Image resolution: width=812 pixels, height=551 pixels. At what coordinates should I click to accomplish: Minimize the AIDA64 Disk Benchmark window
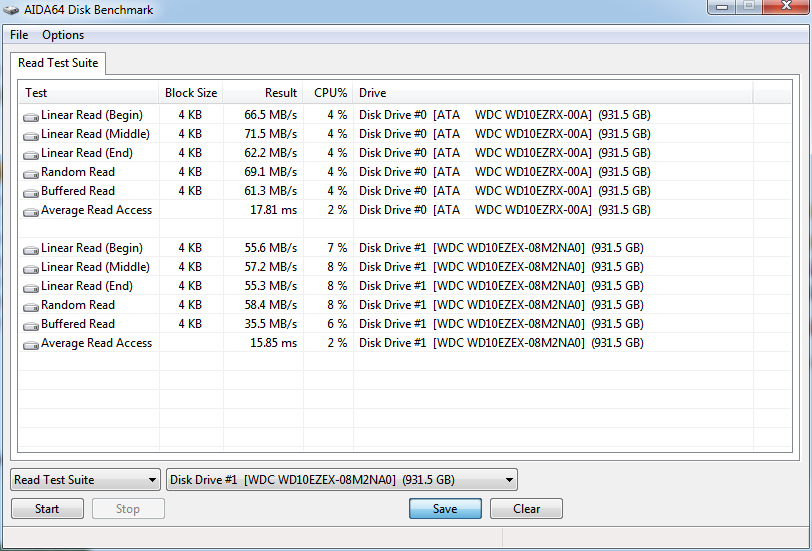pos(722,6)
